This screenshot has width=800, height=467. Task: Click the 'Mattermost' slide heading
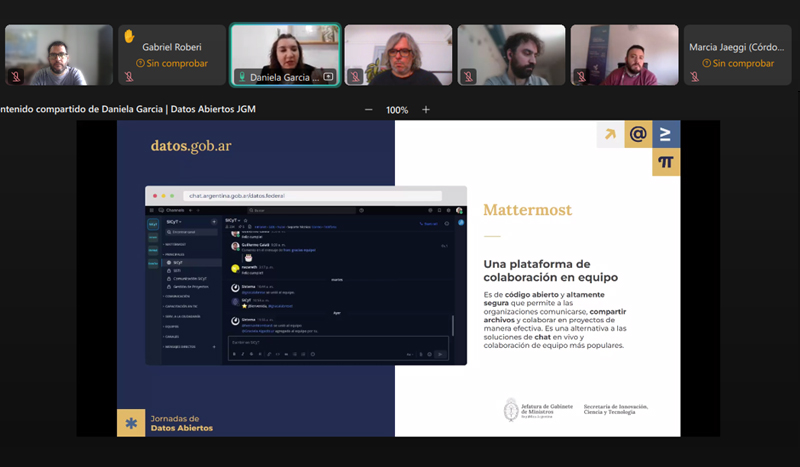(528, 210)
